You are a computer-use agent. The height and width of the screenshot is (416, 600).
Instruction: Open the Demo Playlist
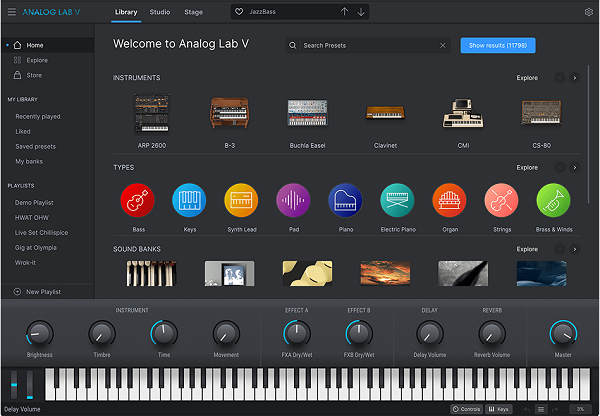click(34, 202)
